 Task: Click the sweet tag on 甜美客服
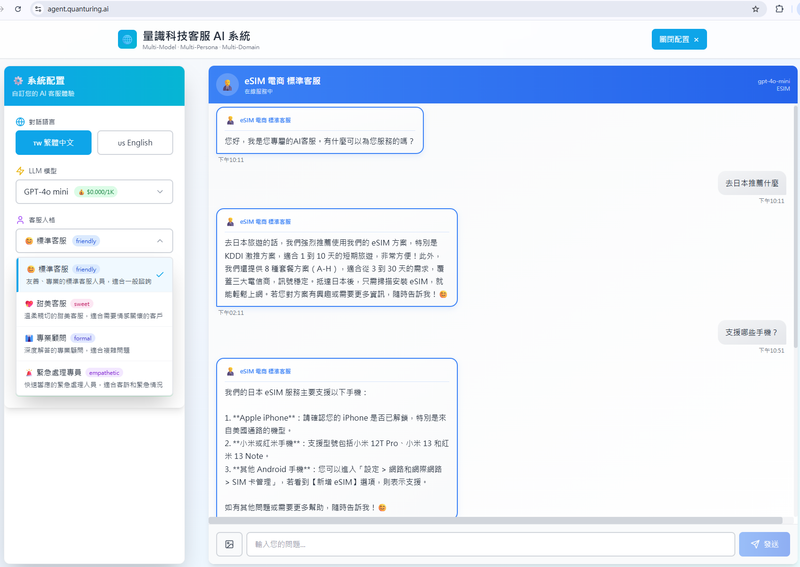click(82, 304)
